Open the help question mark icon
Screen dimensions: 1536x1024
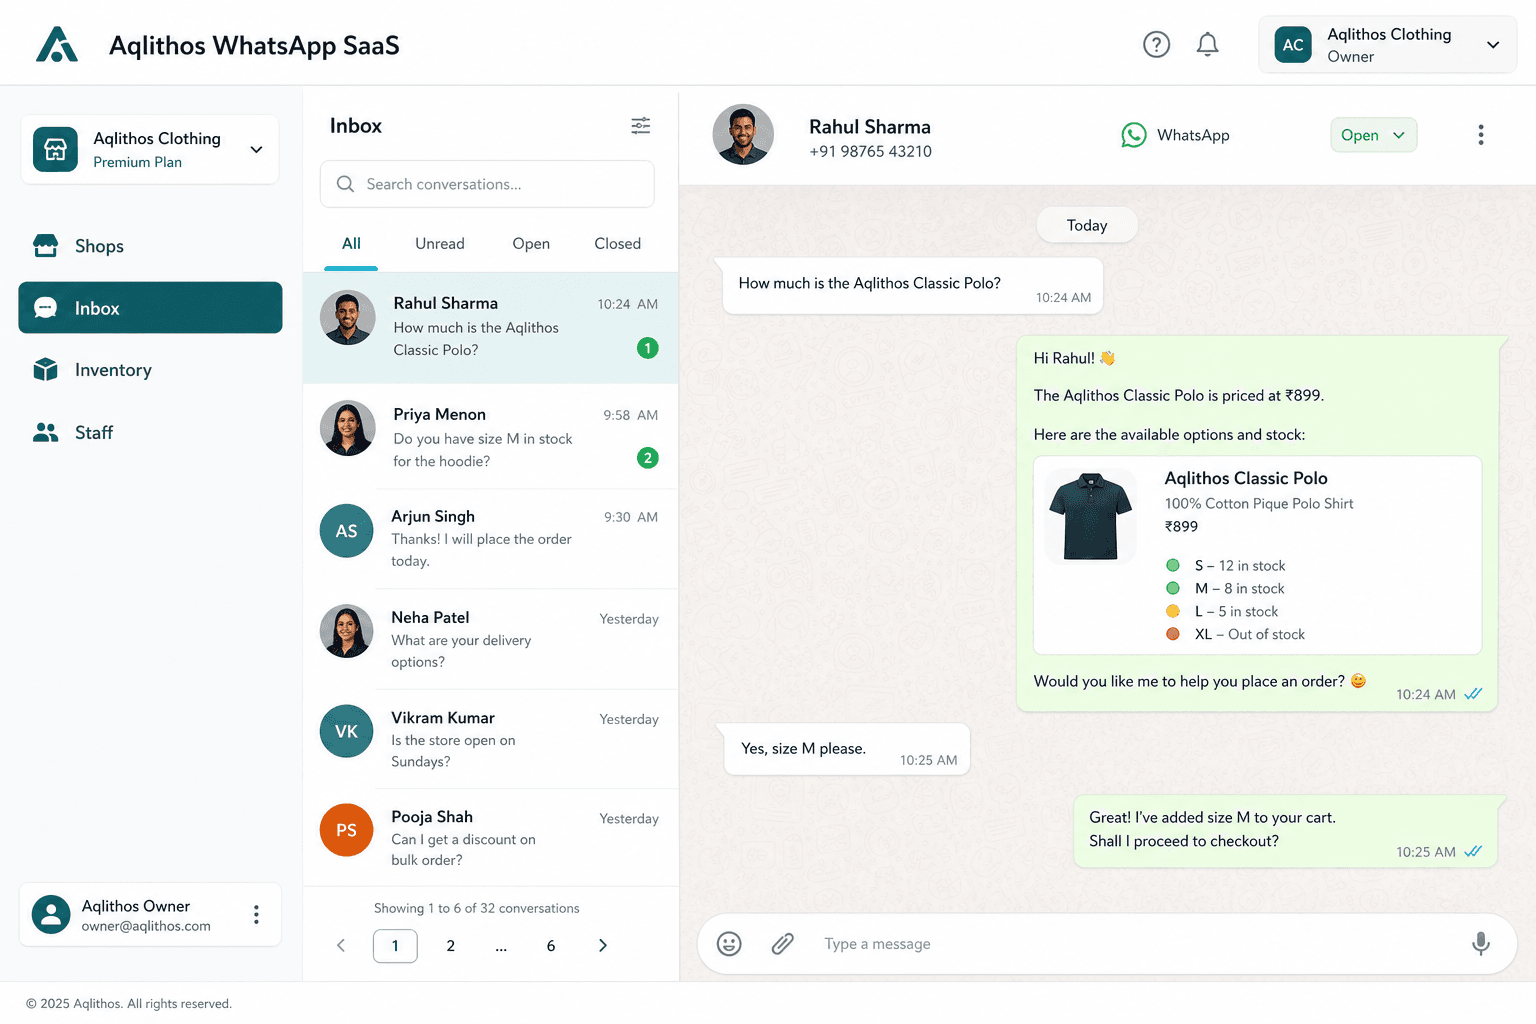coord(1156,45)
